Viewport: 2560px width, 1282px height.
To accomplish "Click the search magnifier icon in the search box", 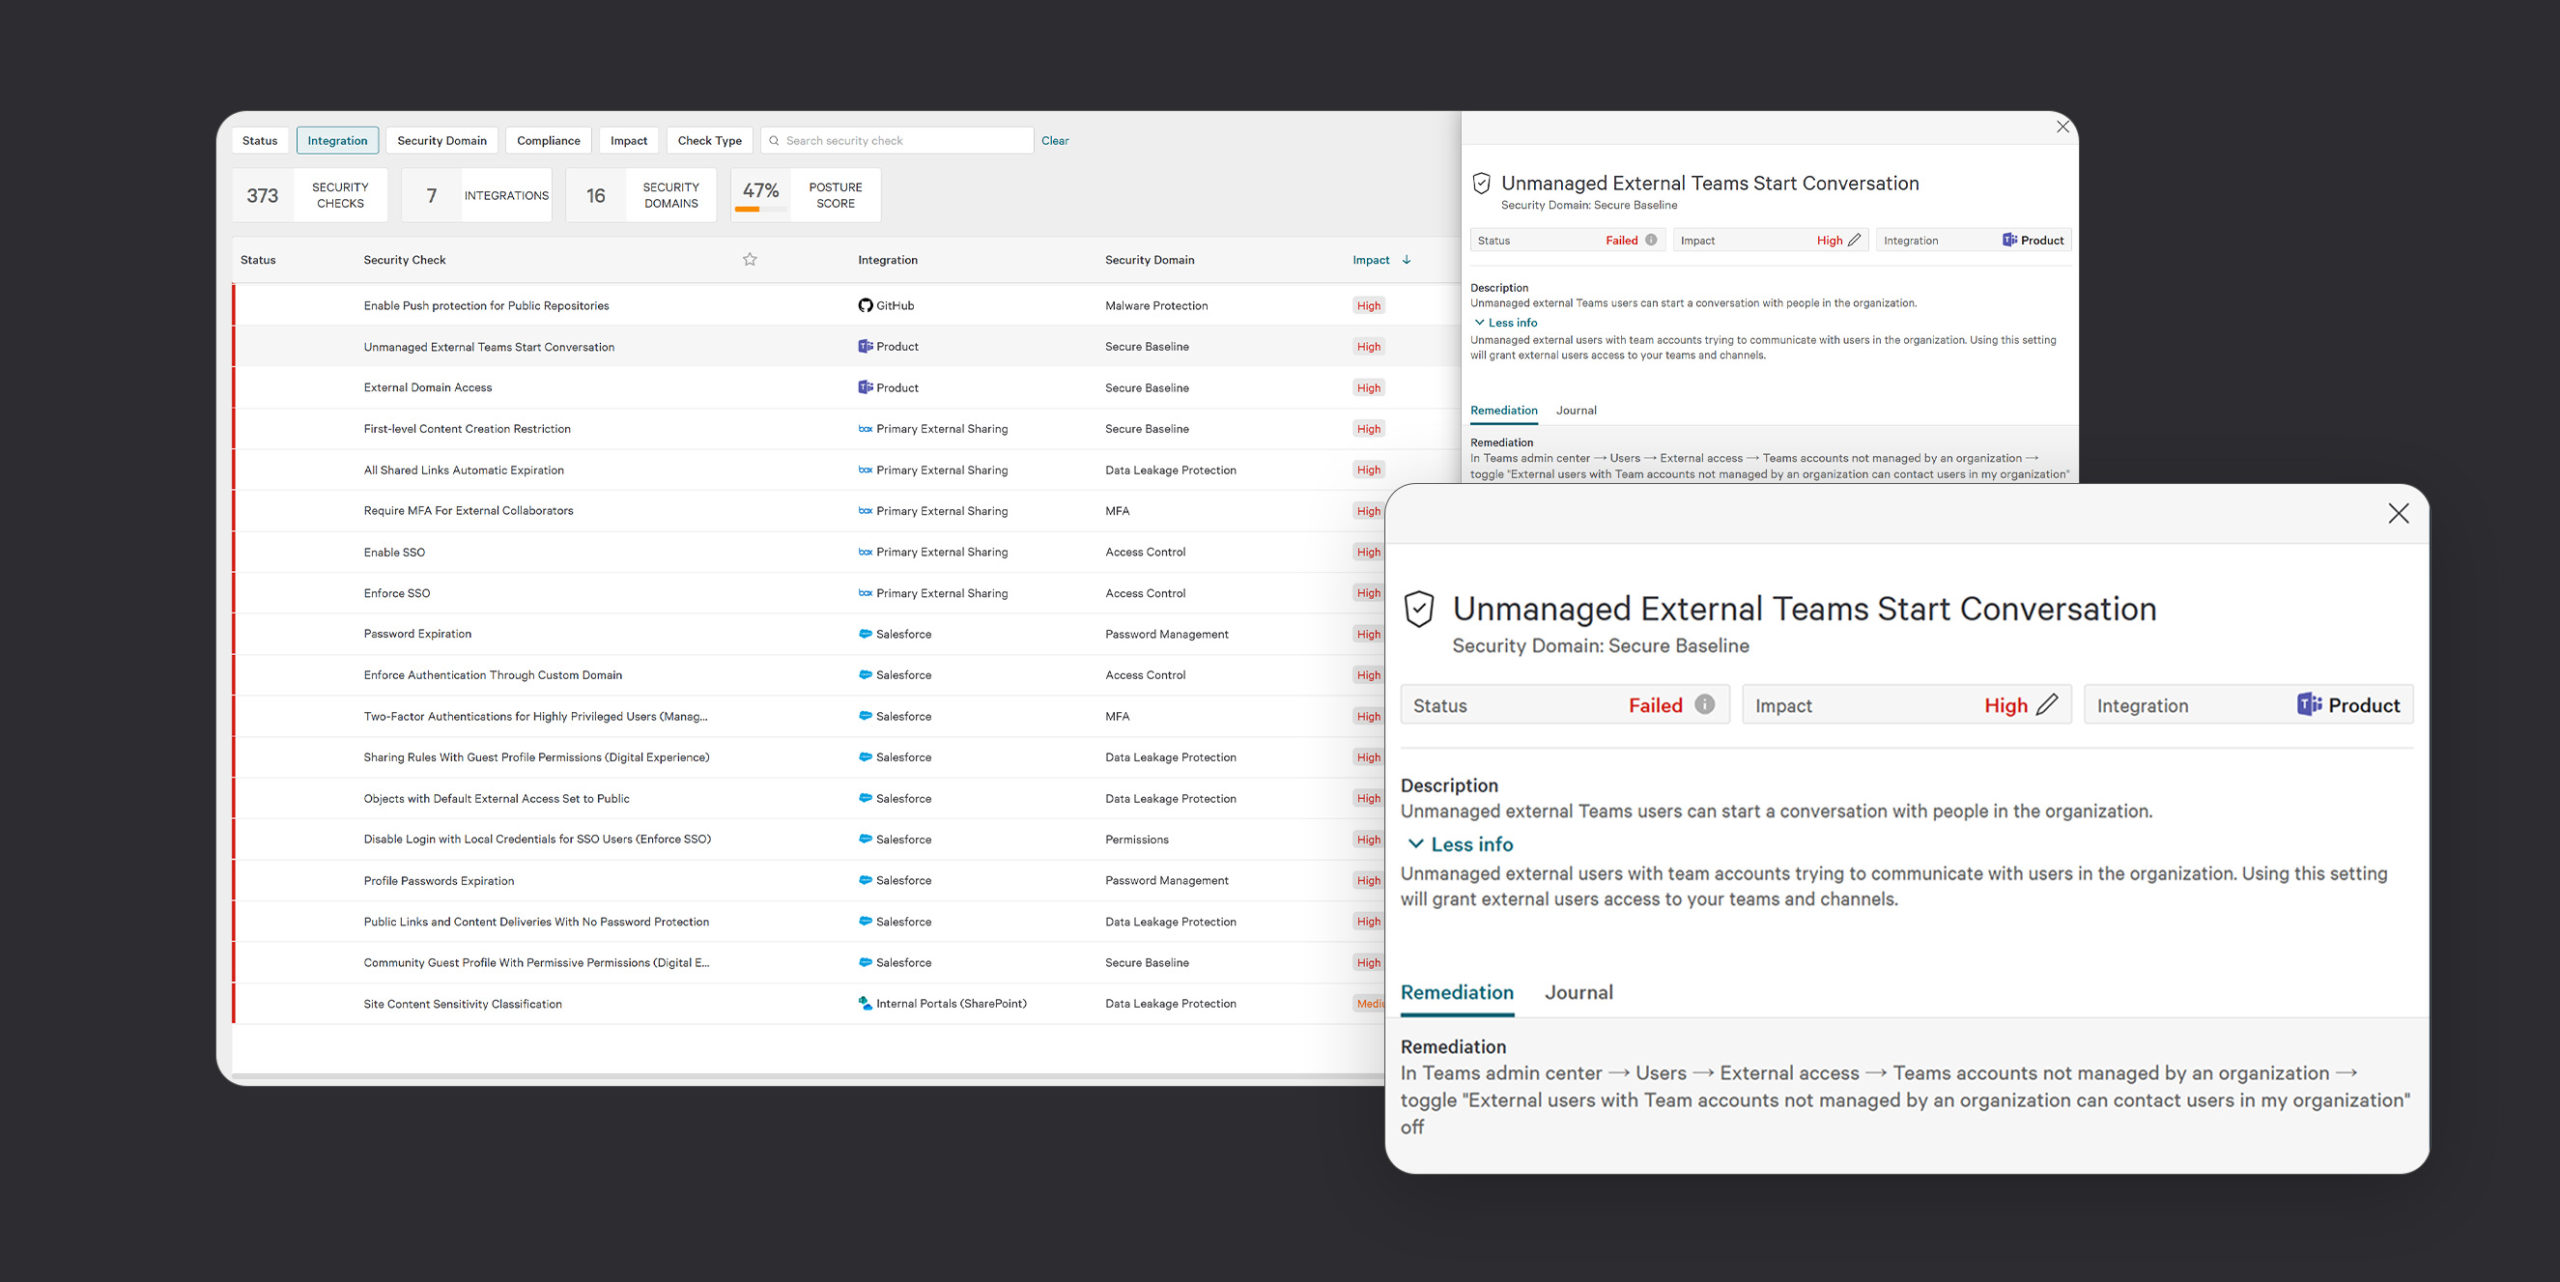I will click(774, 141).
